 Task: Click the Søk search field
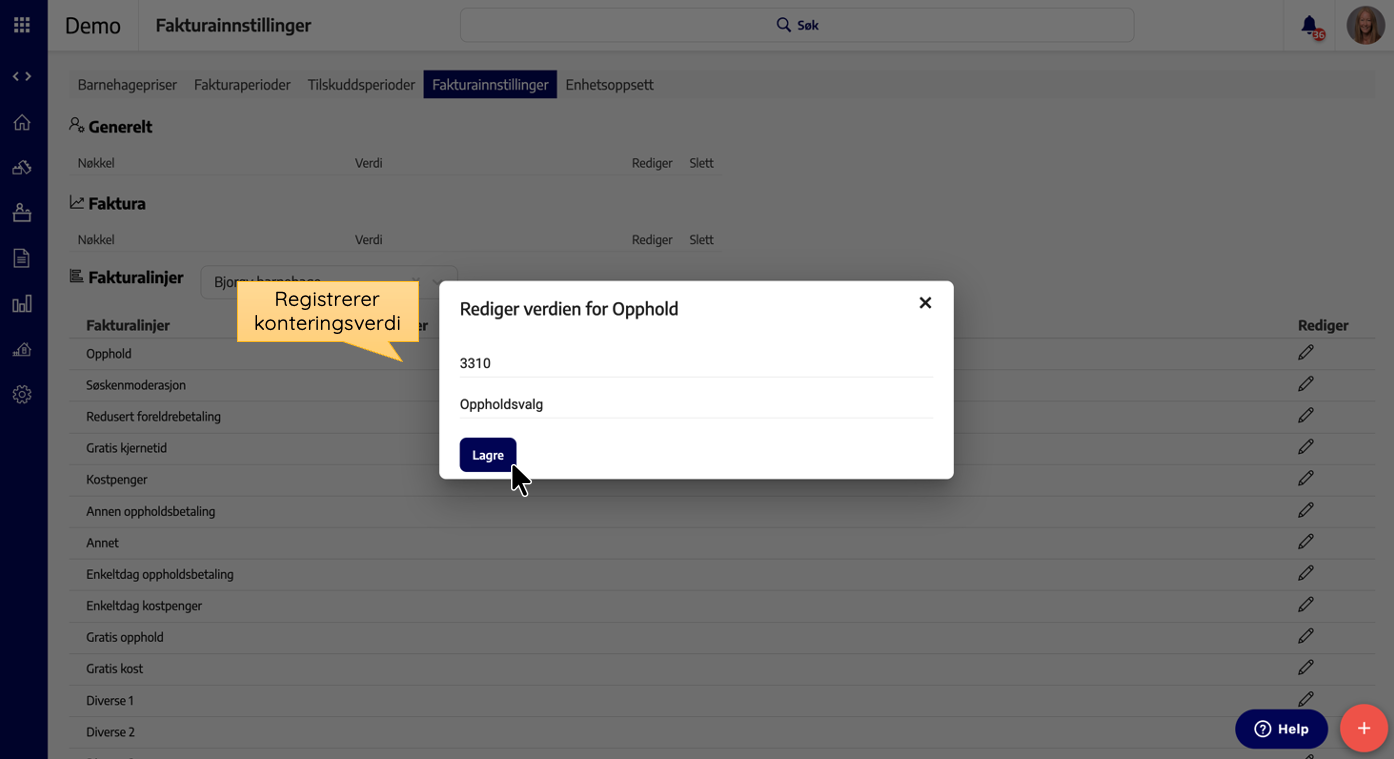coord(796,25)
